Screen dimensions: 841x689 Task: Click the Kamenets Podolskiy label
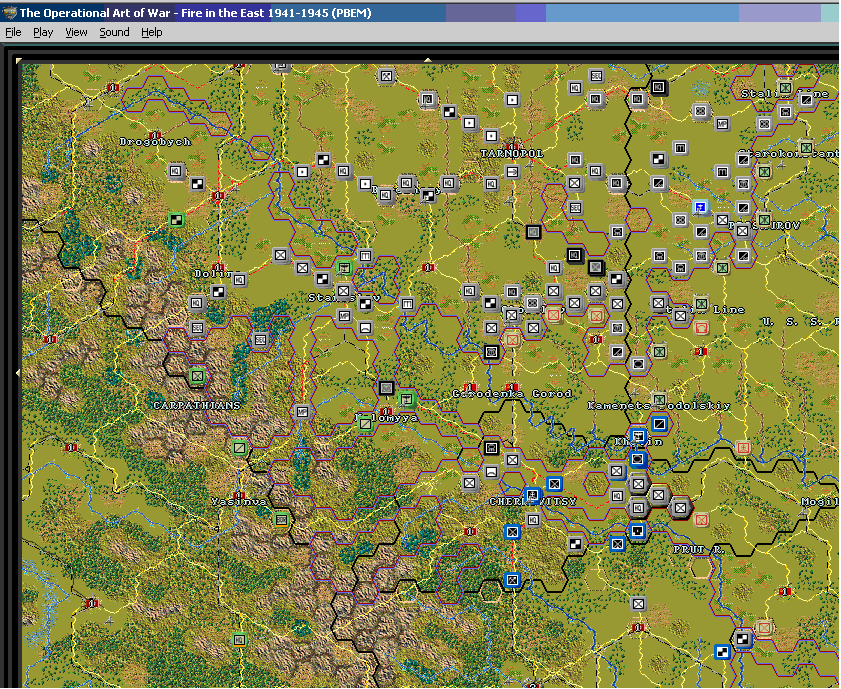(x=659, y=406)
